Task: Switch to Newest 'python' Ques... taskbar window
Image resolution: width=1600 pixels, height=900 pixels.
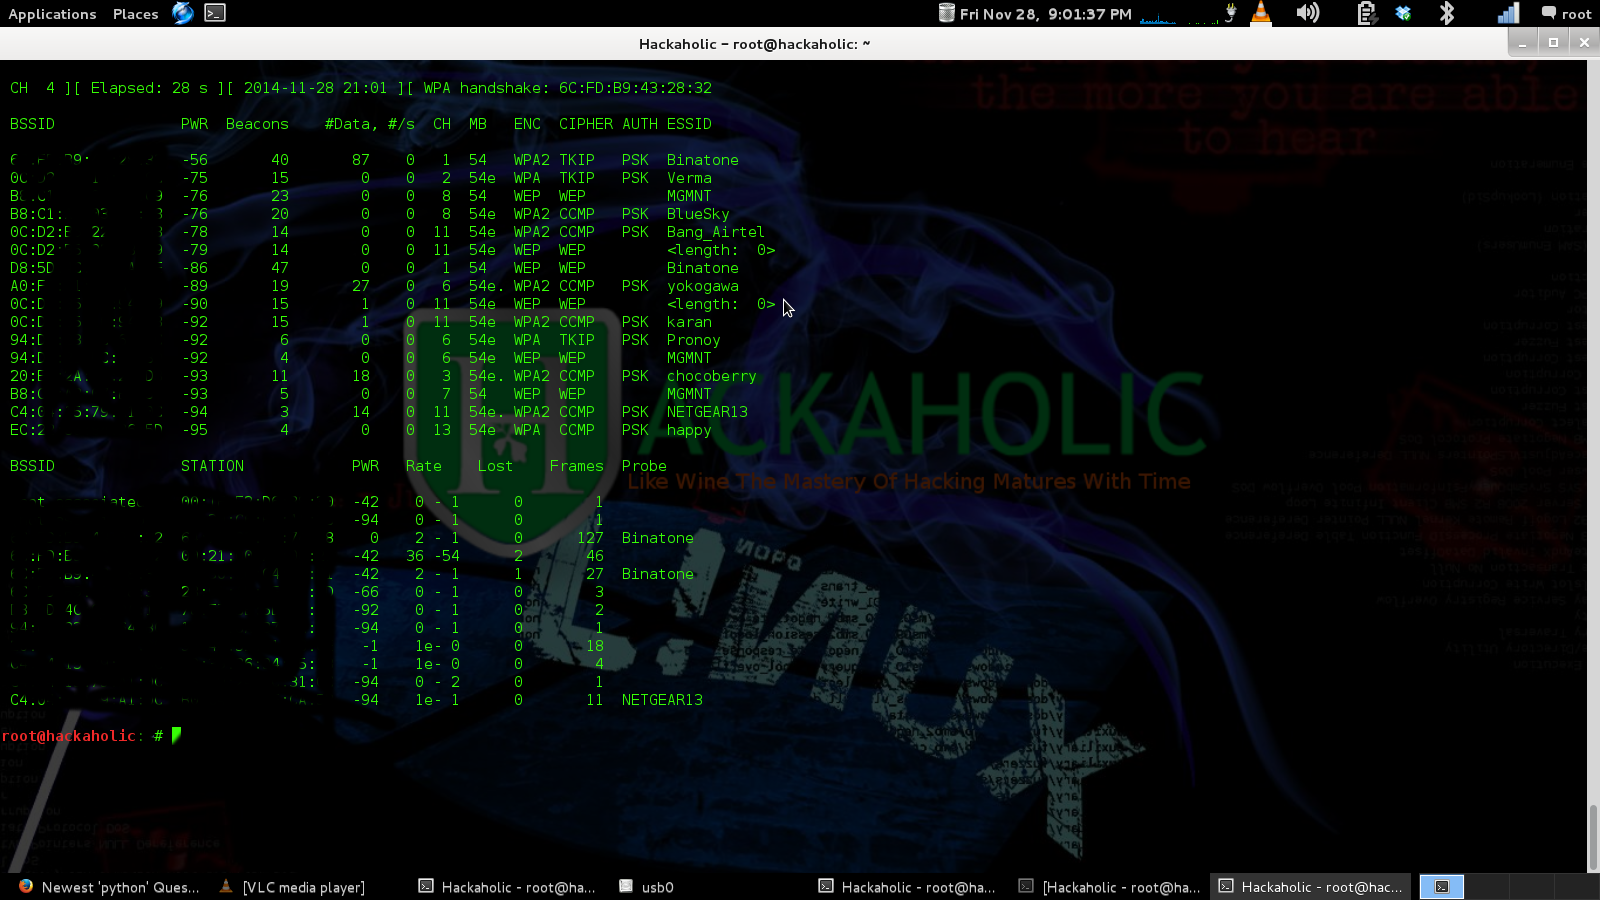Action: point(109,887)
